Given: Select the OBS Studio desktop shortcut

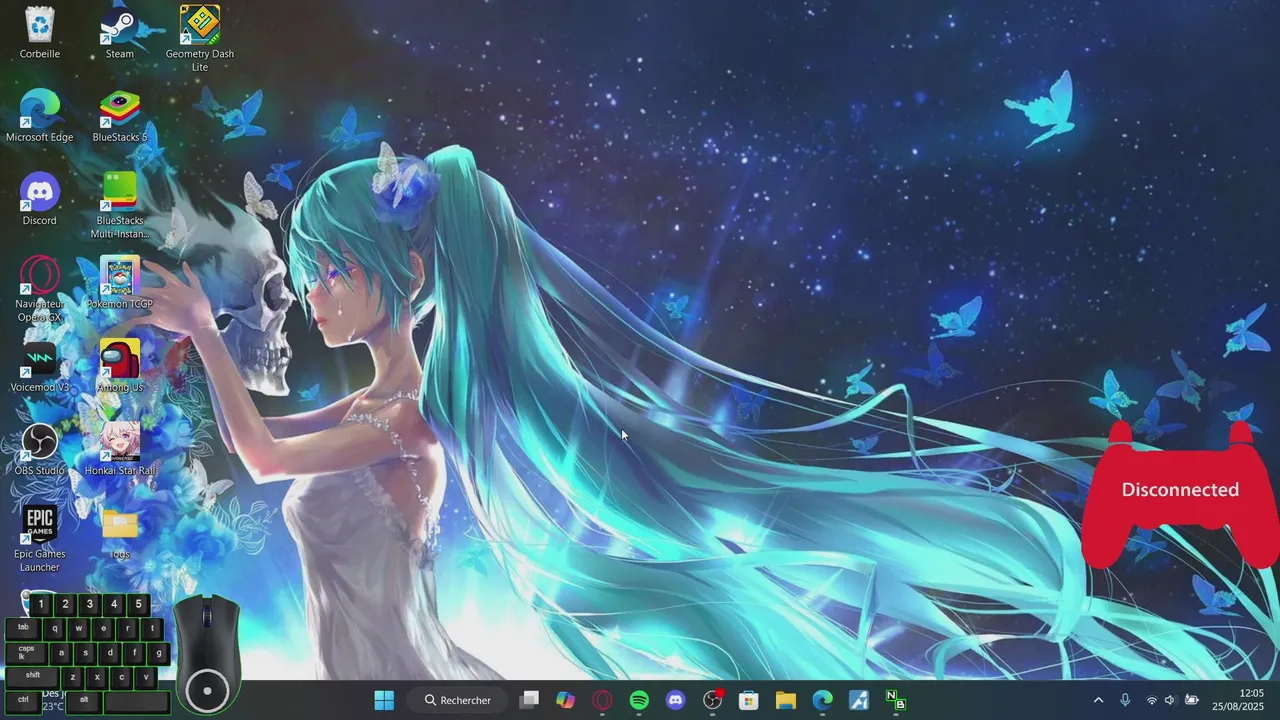Looking at the screenshot, I should 40,449.
